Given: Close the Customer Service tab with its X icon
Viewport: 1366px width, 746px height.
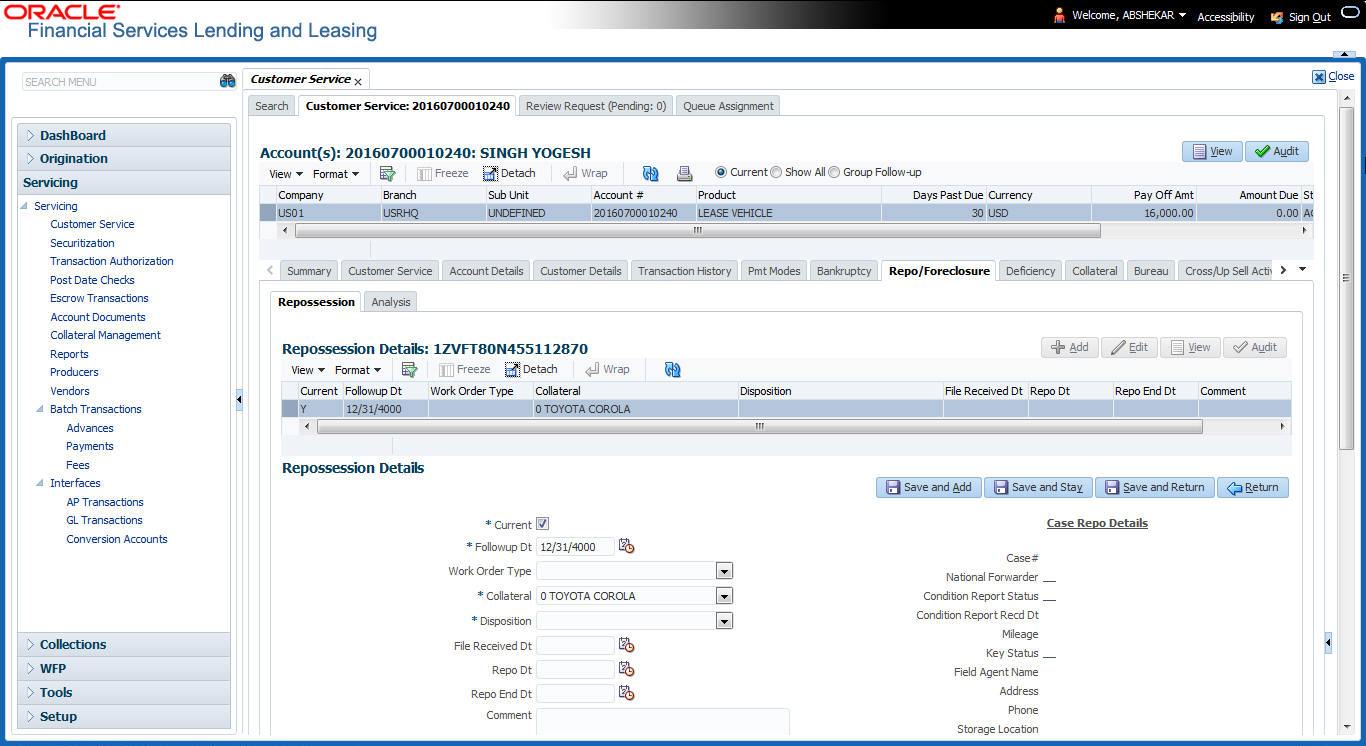Looking at the screenshot, I should (358, 81).
